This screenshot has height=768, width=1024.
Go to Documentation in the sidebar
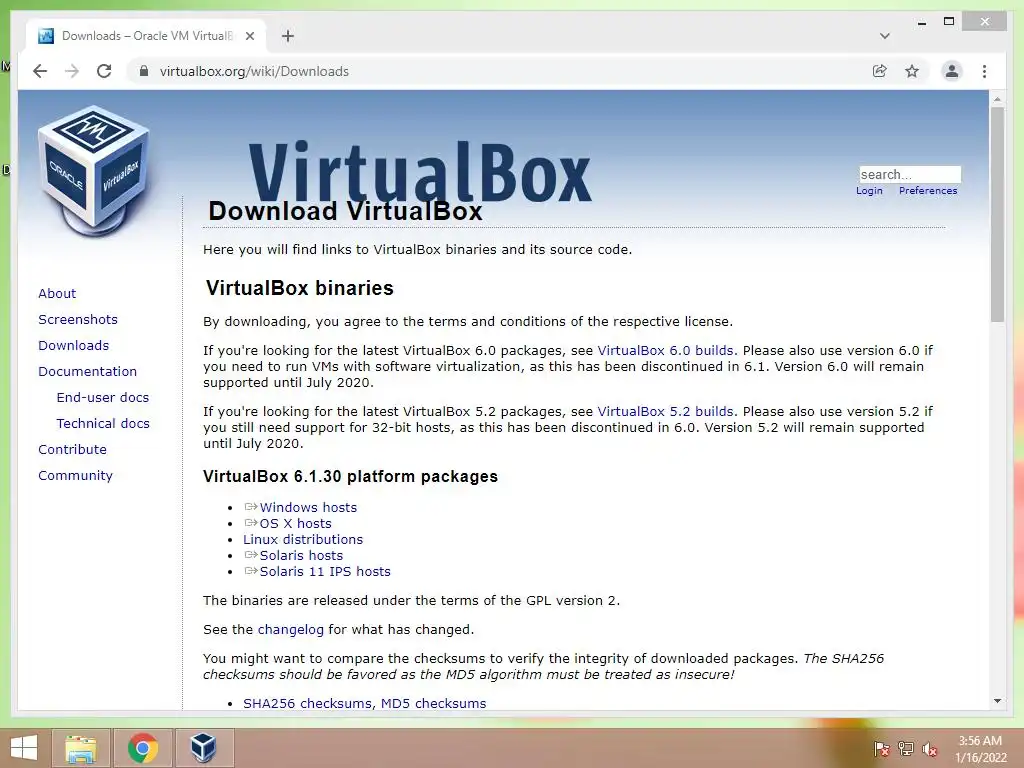[x=88, y=372]
